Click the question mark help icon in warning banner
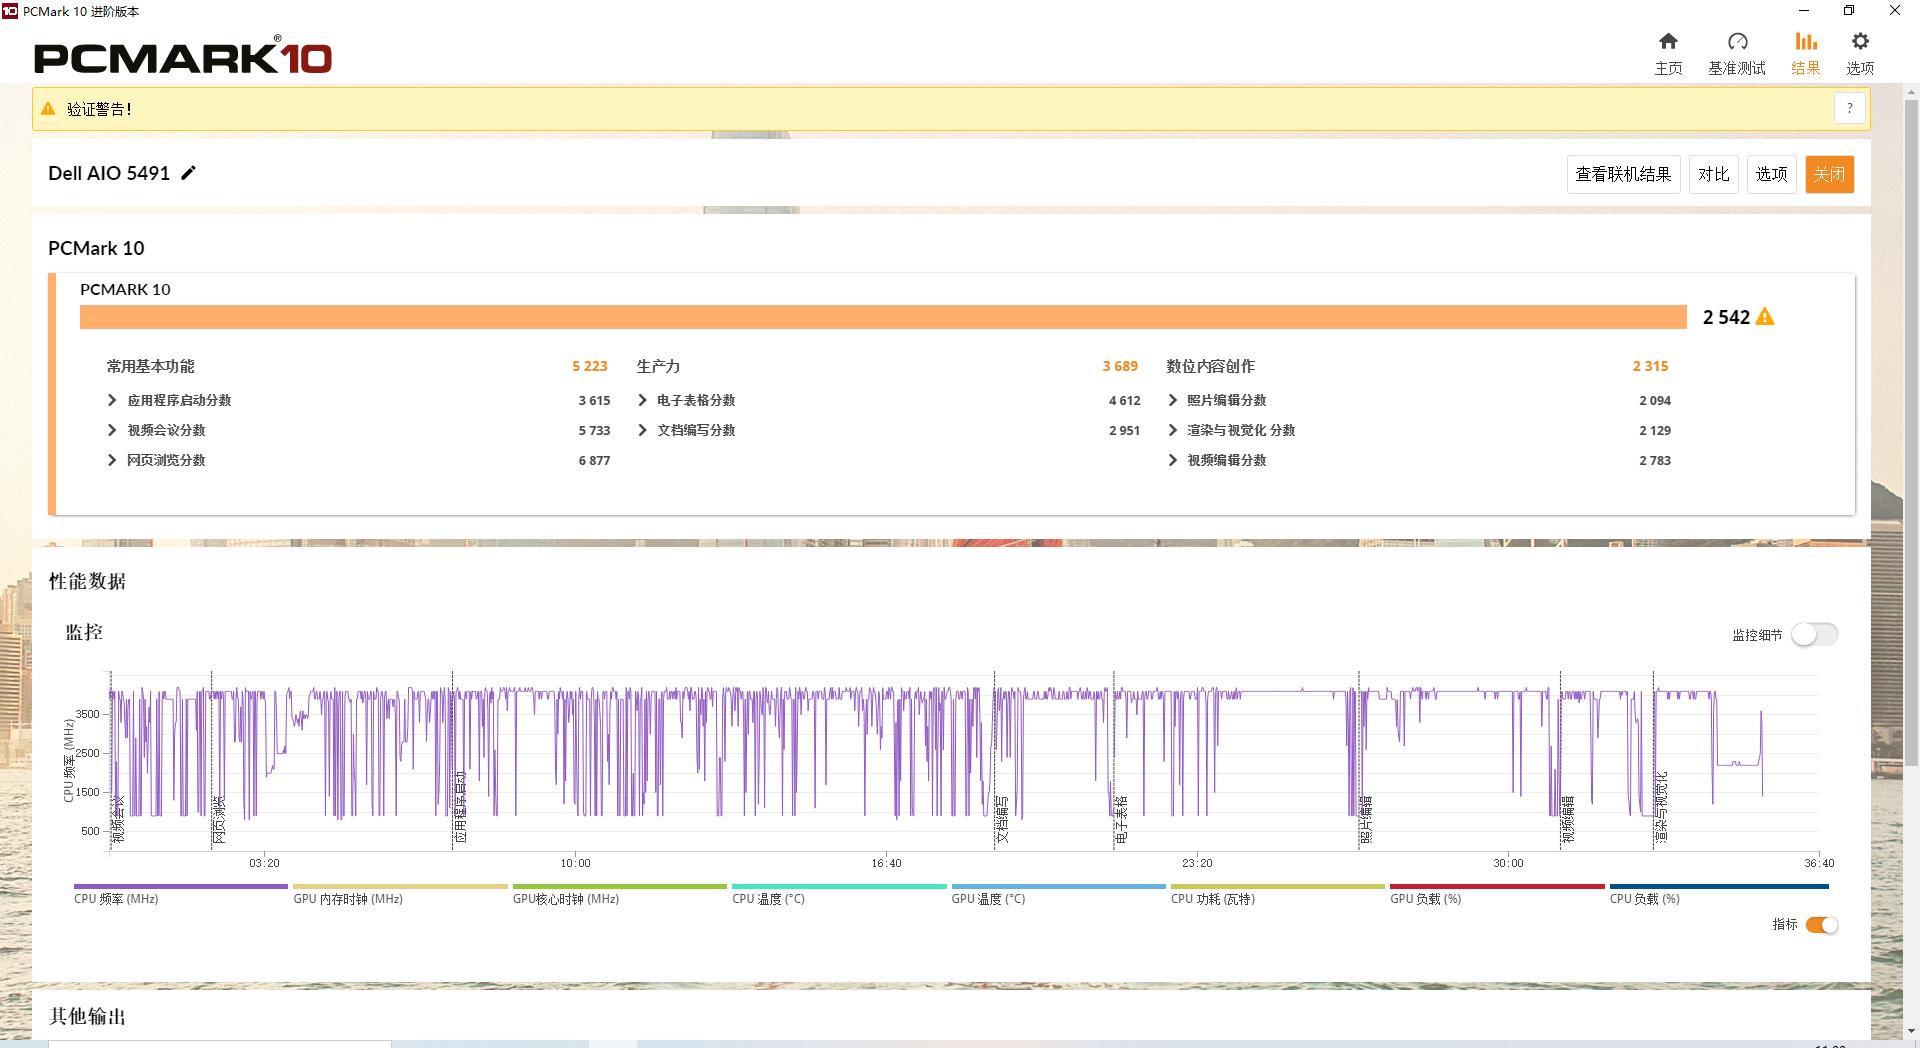 click(x=1849, y=109)
